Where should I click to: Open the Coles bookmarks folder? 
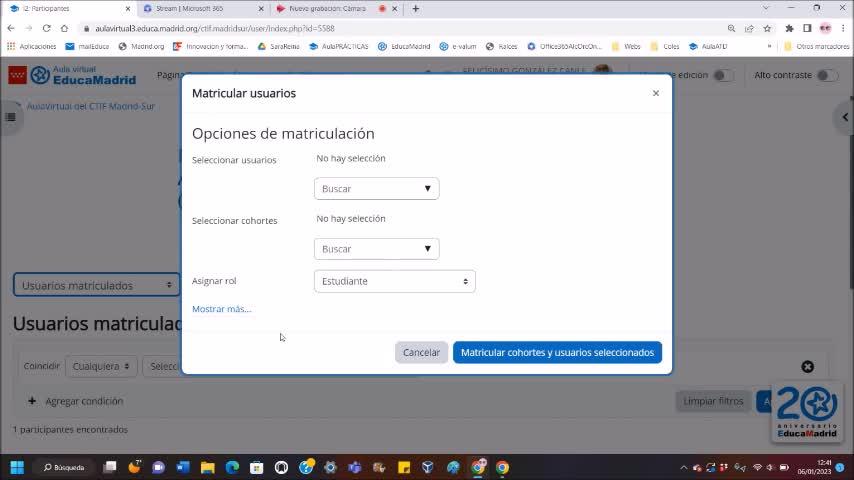pyautogui.click(x=665, y=47)
